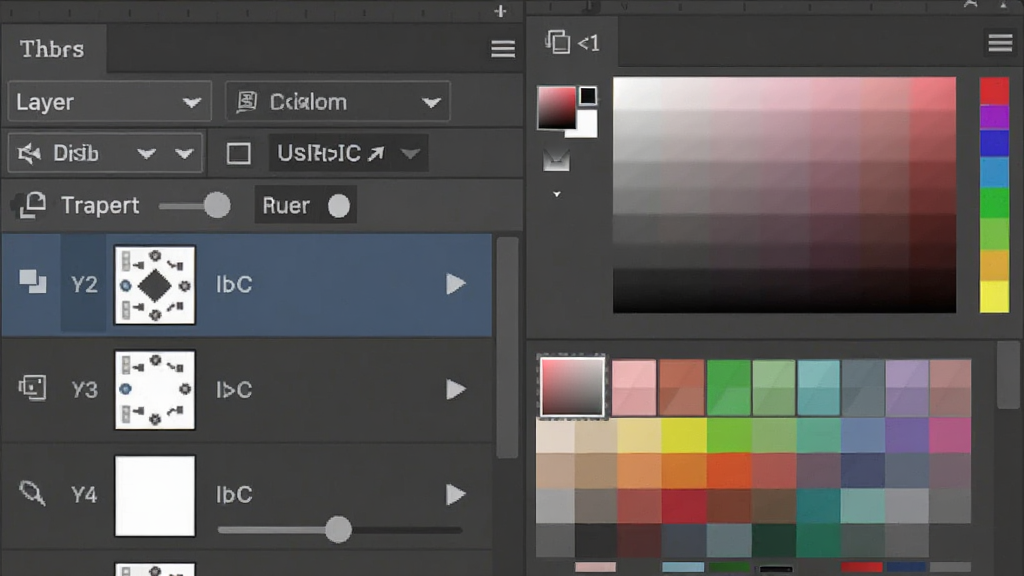This screenshot has width=1024, height=576.
Task: Toggle the checkbox beside UsIfbIC
Action: (x=238, y=154)
